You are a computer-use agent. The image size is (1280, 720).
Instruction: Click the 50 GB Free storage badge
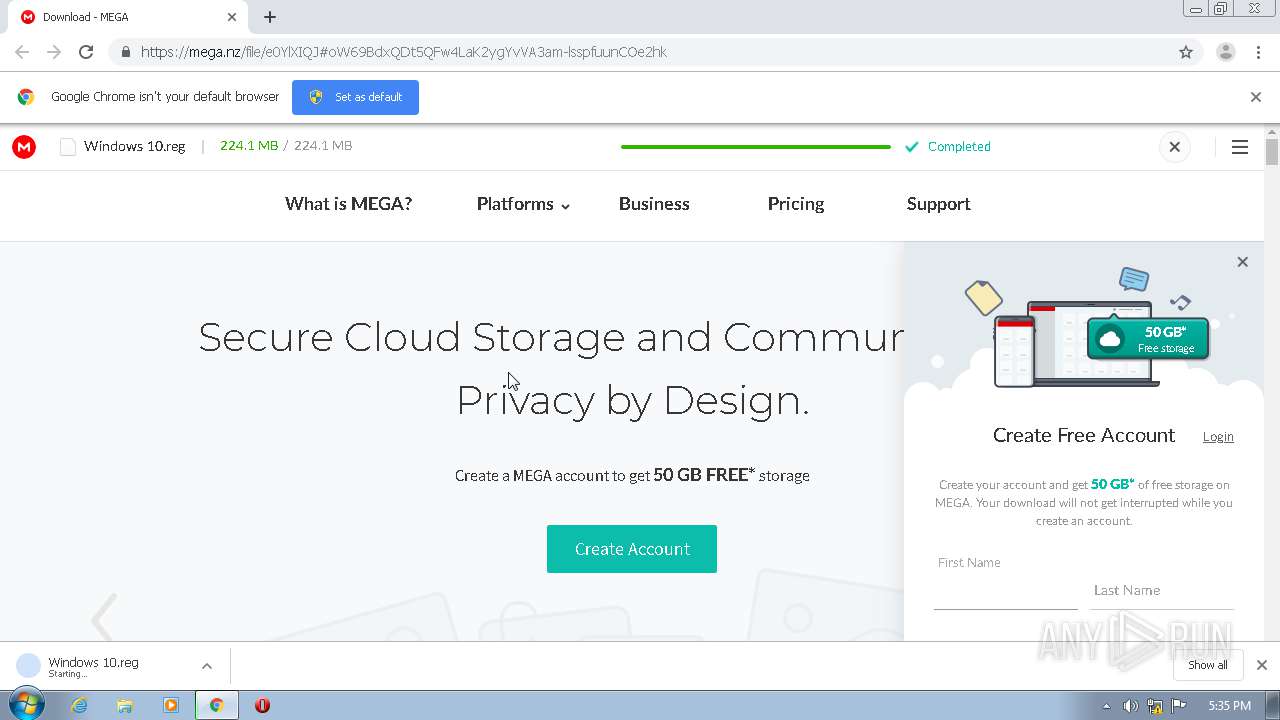pyautogui.click(x=1148, y=339)
